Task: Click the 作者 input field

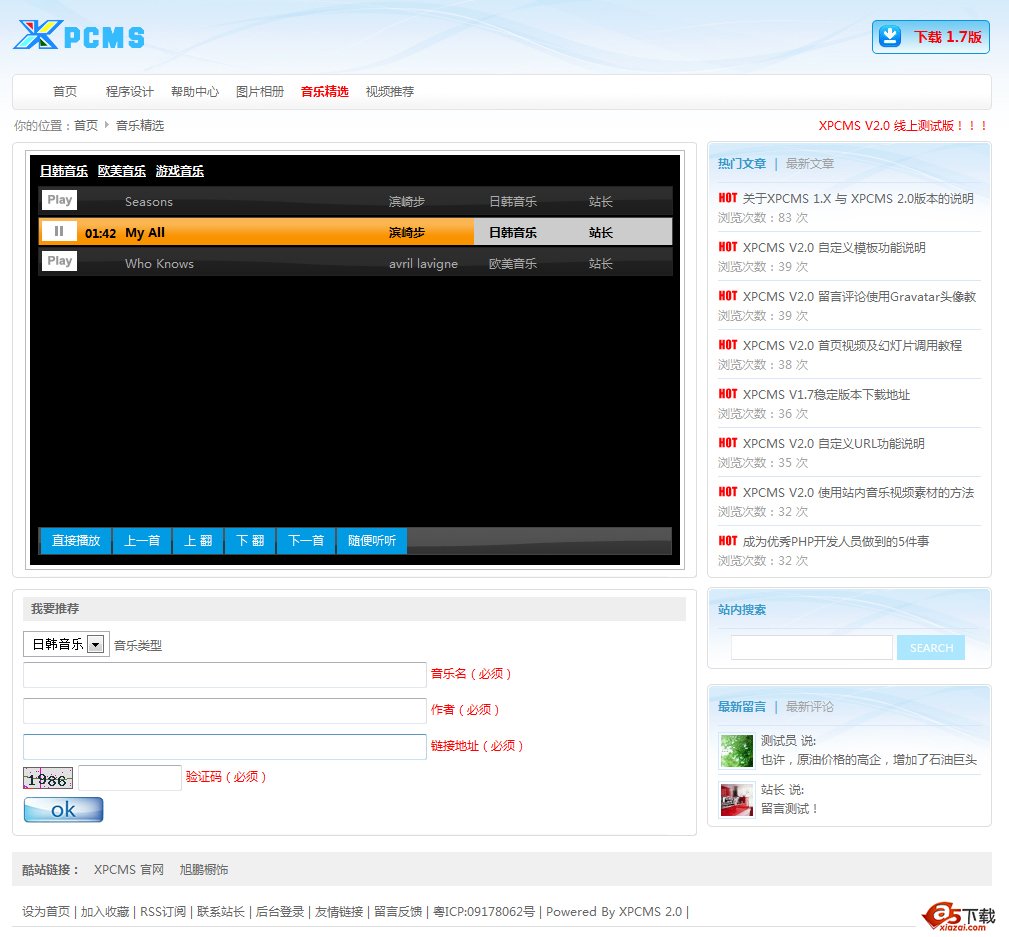Action: point(225,711)
